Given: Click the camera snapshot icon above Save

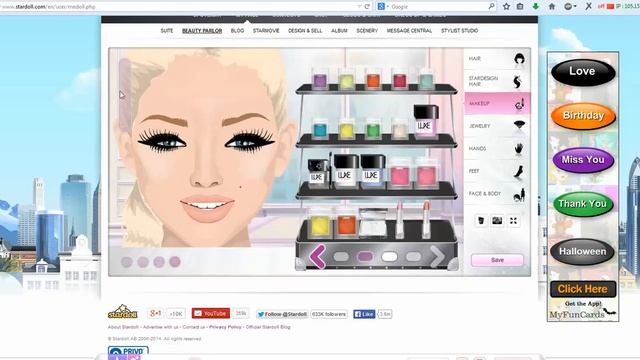Looking at the screenshot, I should tap(497, 221).
